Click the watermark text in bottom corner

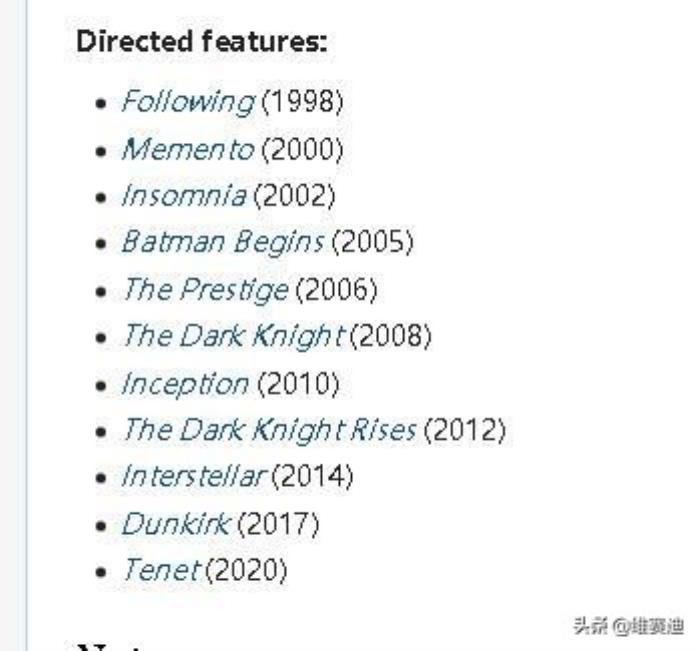coord(628,626)
